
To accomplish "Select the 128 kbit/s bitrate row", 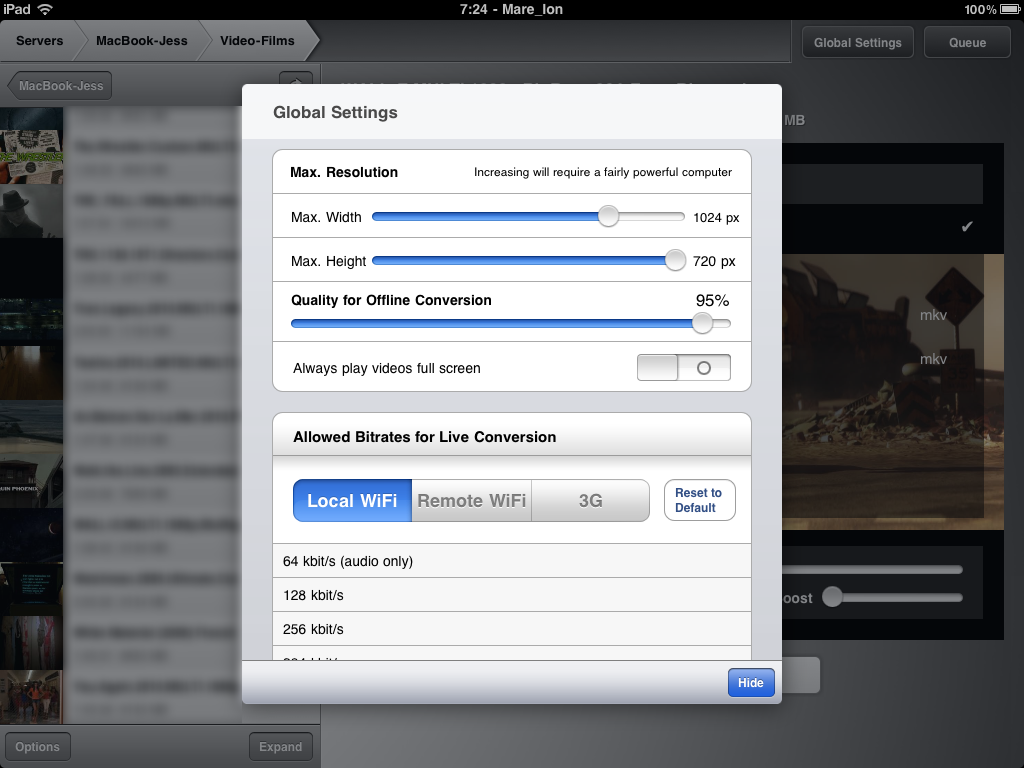I will 511,595.
